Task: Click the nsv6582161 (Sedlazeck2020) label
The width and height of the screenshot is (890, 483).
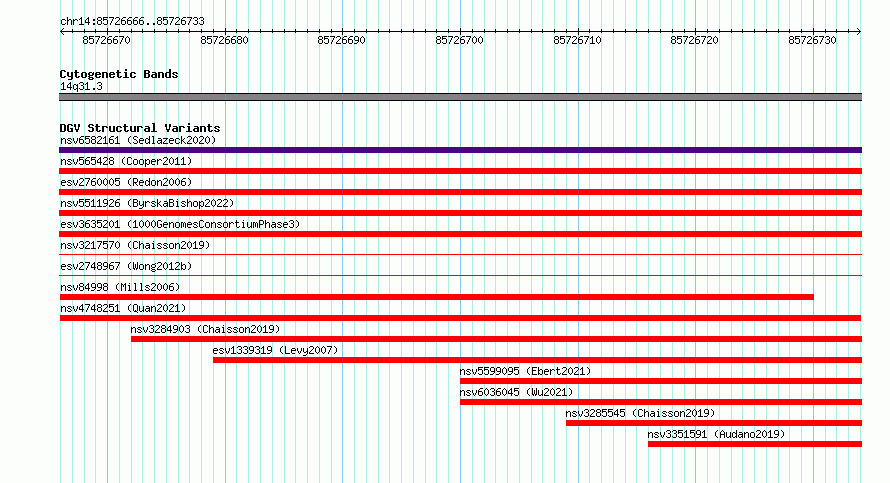Action: pyautogui.click(x=138, y=140)
